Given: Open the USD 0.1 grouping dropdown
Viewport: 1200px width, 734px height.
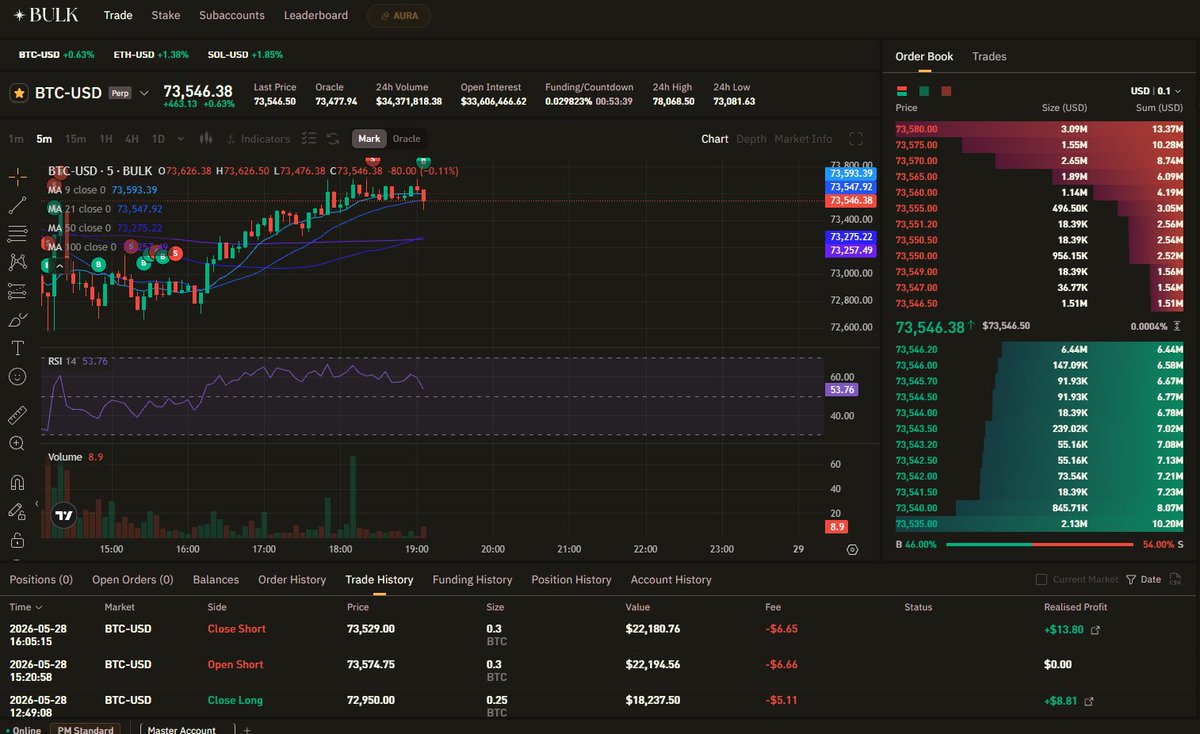Looking at the screenshot, I should (1155, 91).
